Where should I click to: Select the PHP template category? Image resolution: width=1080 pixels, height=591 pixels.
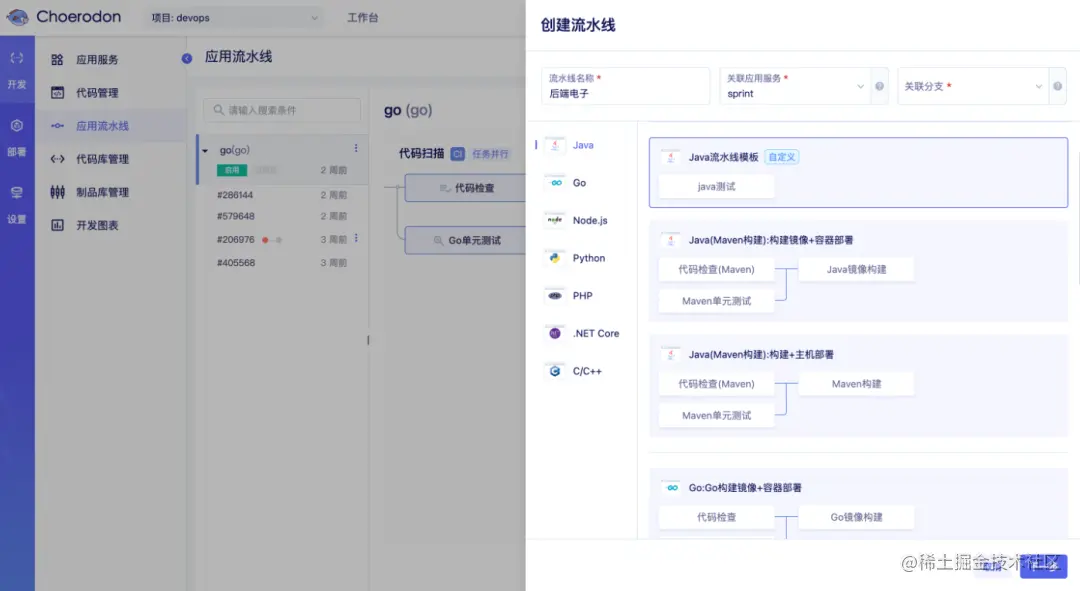pyautogui.click(x=578, y=295)
